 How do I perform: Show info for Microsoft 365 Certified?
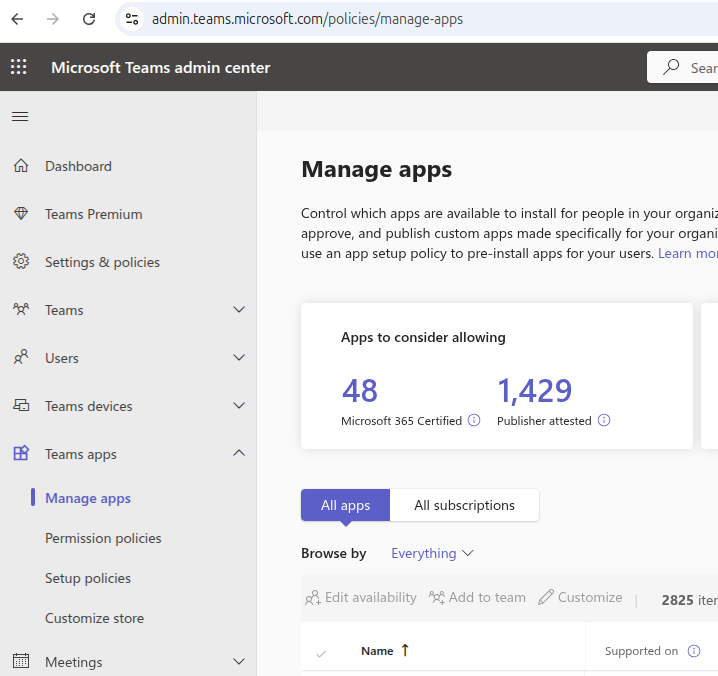click(474, 420)
